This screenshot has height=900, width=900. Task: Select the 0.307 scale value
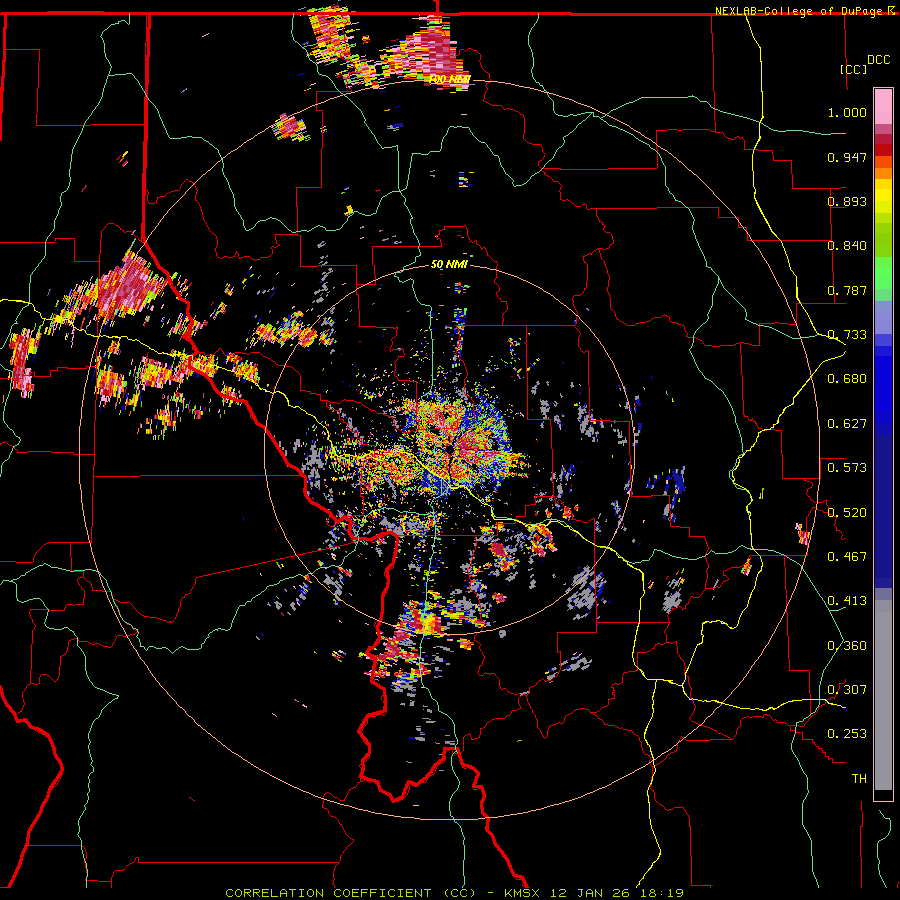coord(847,690)
